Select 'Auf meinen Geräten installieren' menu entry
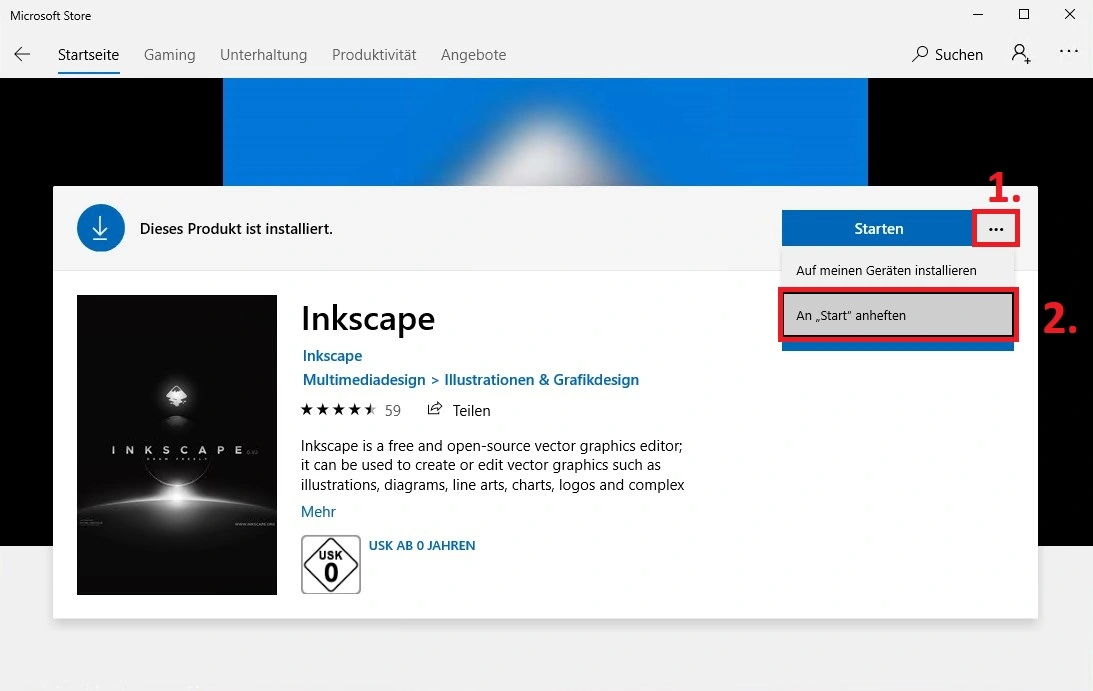Viewport: 1093px width, 691px height. coord(886,270)
